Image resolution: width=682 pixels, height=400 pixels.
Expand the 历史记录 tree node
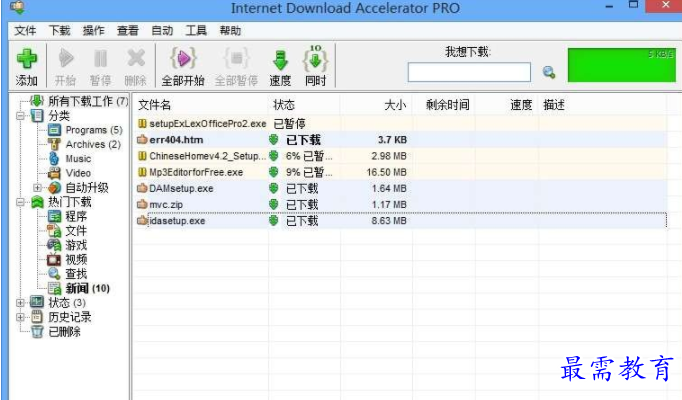tap(20, 317)
